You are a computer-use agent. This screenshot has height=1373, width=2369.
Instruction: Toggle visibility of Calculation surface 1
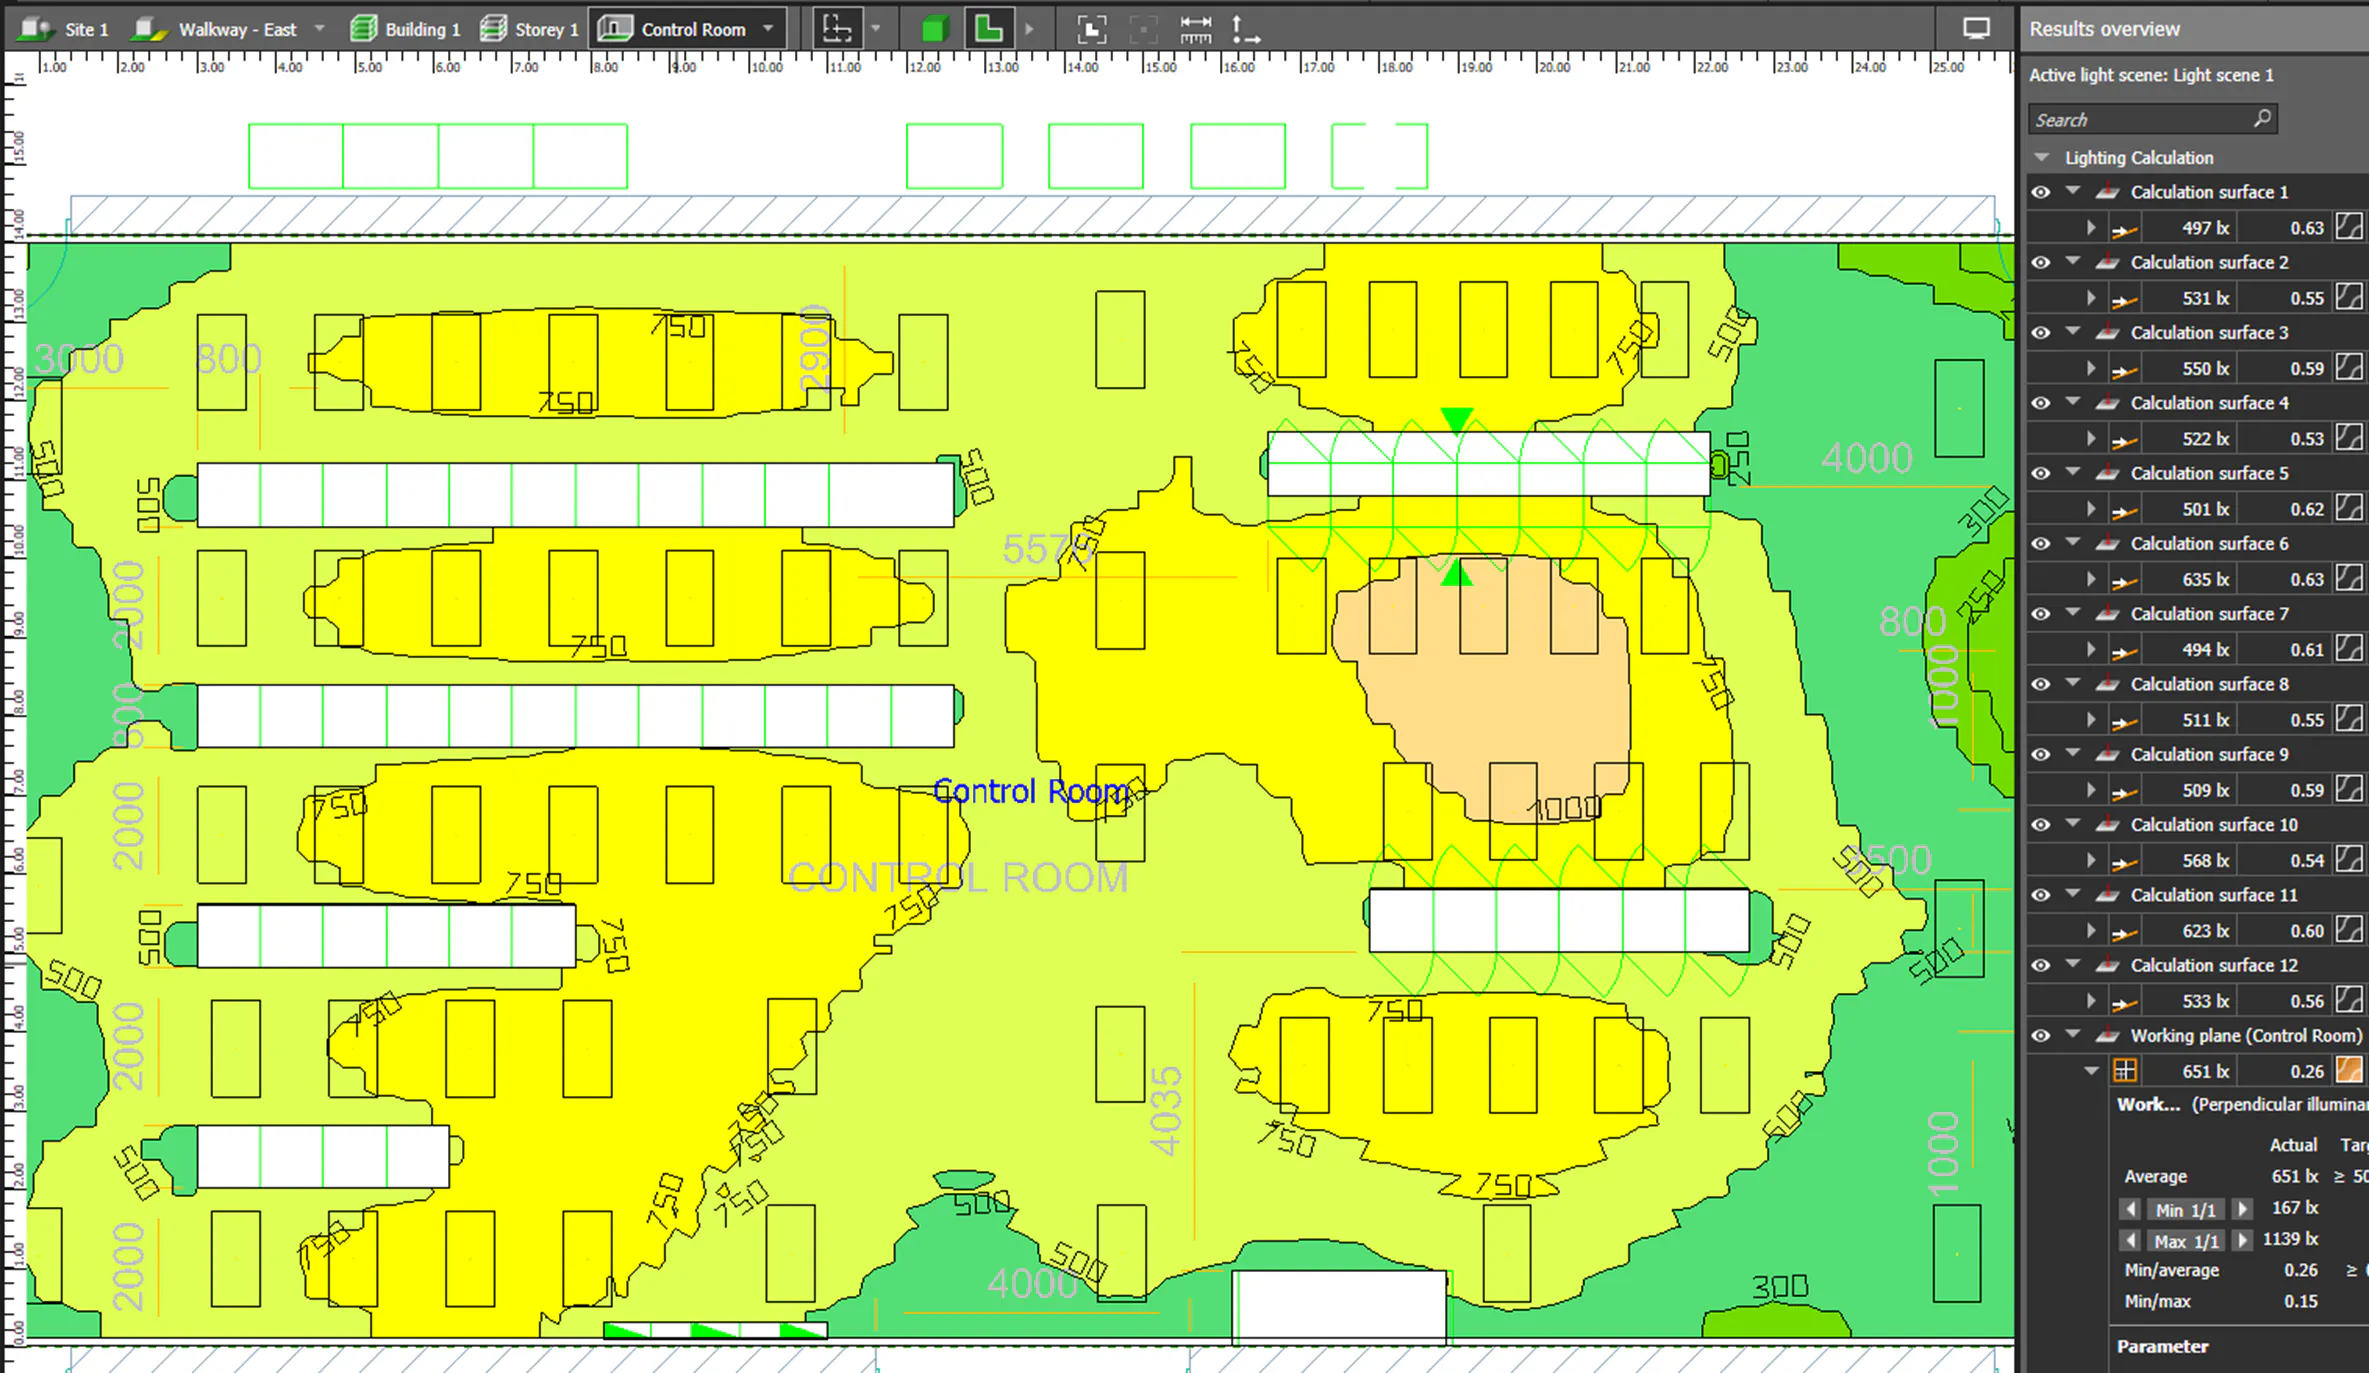[x=2040, y=192]
